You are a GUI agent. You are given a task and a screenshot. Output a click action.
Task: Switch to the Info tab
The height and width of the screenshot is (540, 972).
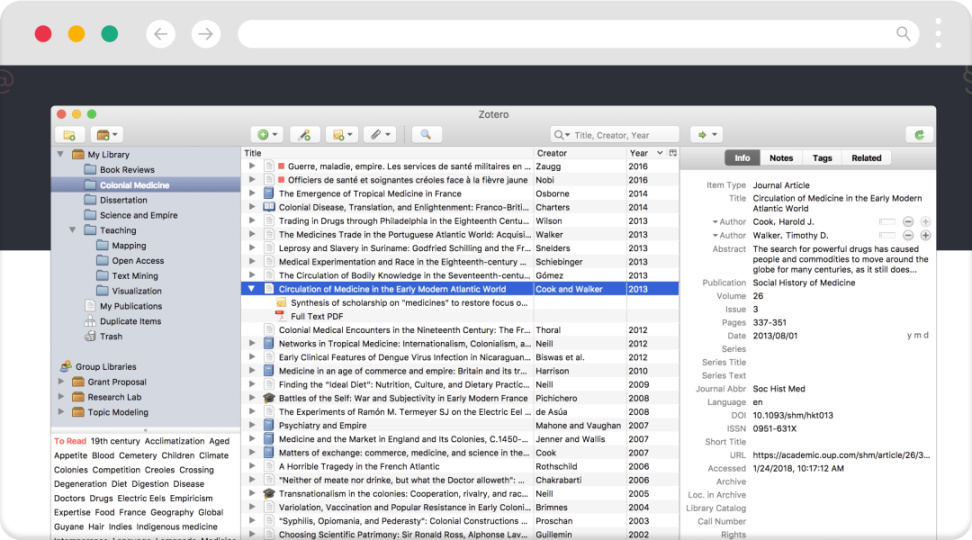[x=742, y=158]
